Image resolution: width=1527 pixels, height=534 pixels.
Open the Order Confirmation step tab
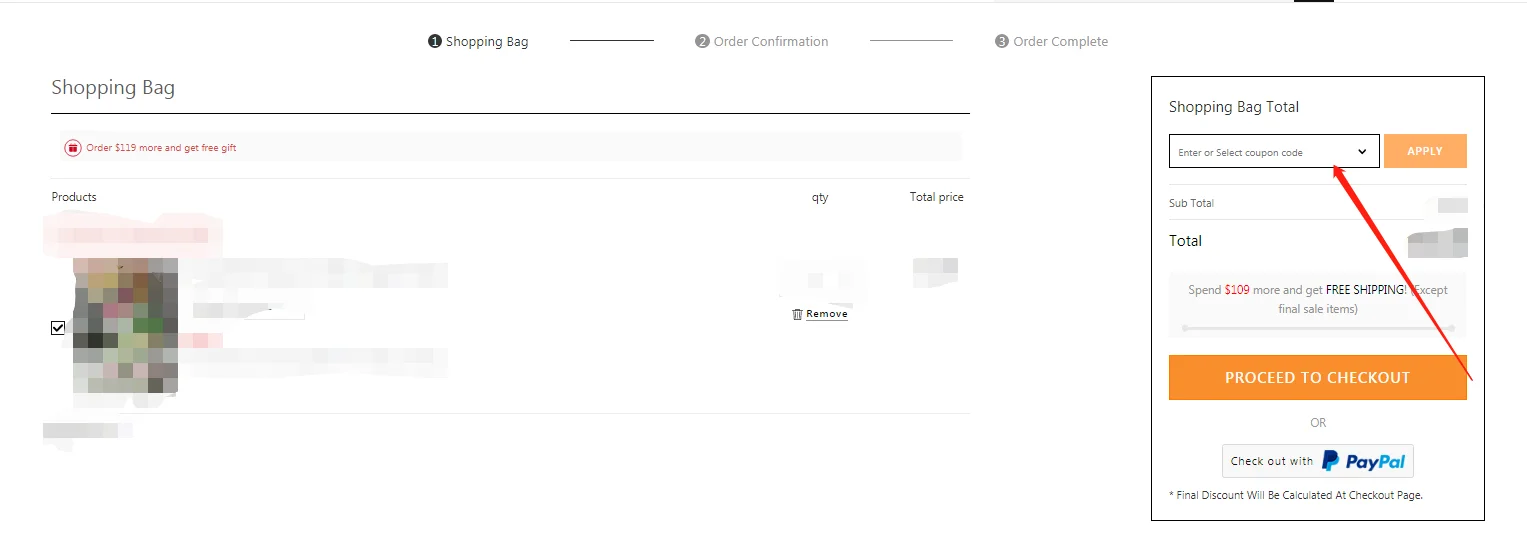(762, 42)
